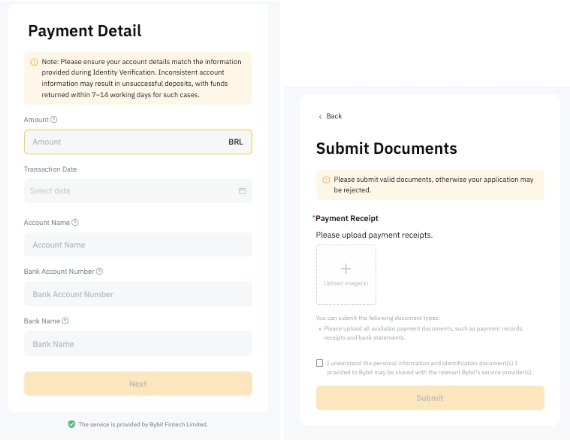
Task: Go back via the Back link
Action: 330,116
